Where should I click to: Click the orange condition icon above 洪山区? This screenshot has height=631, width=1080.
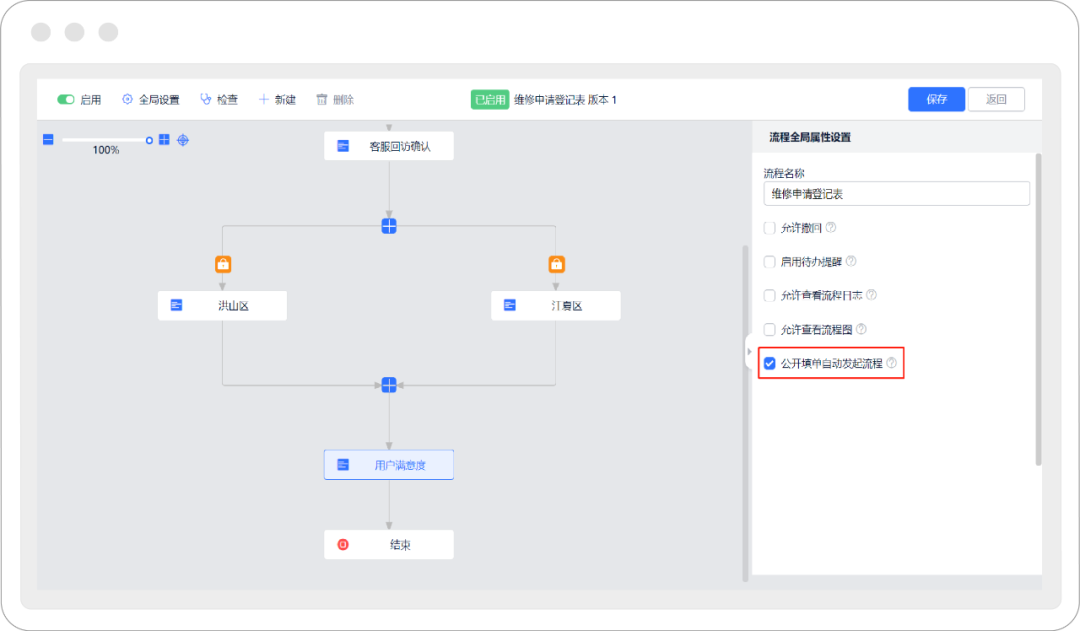pyautogui.click(x=223, y=265)
